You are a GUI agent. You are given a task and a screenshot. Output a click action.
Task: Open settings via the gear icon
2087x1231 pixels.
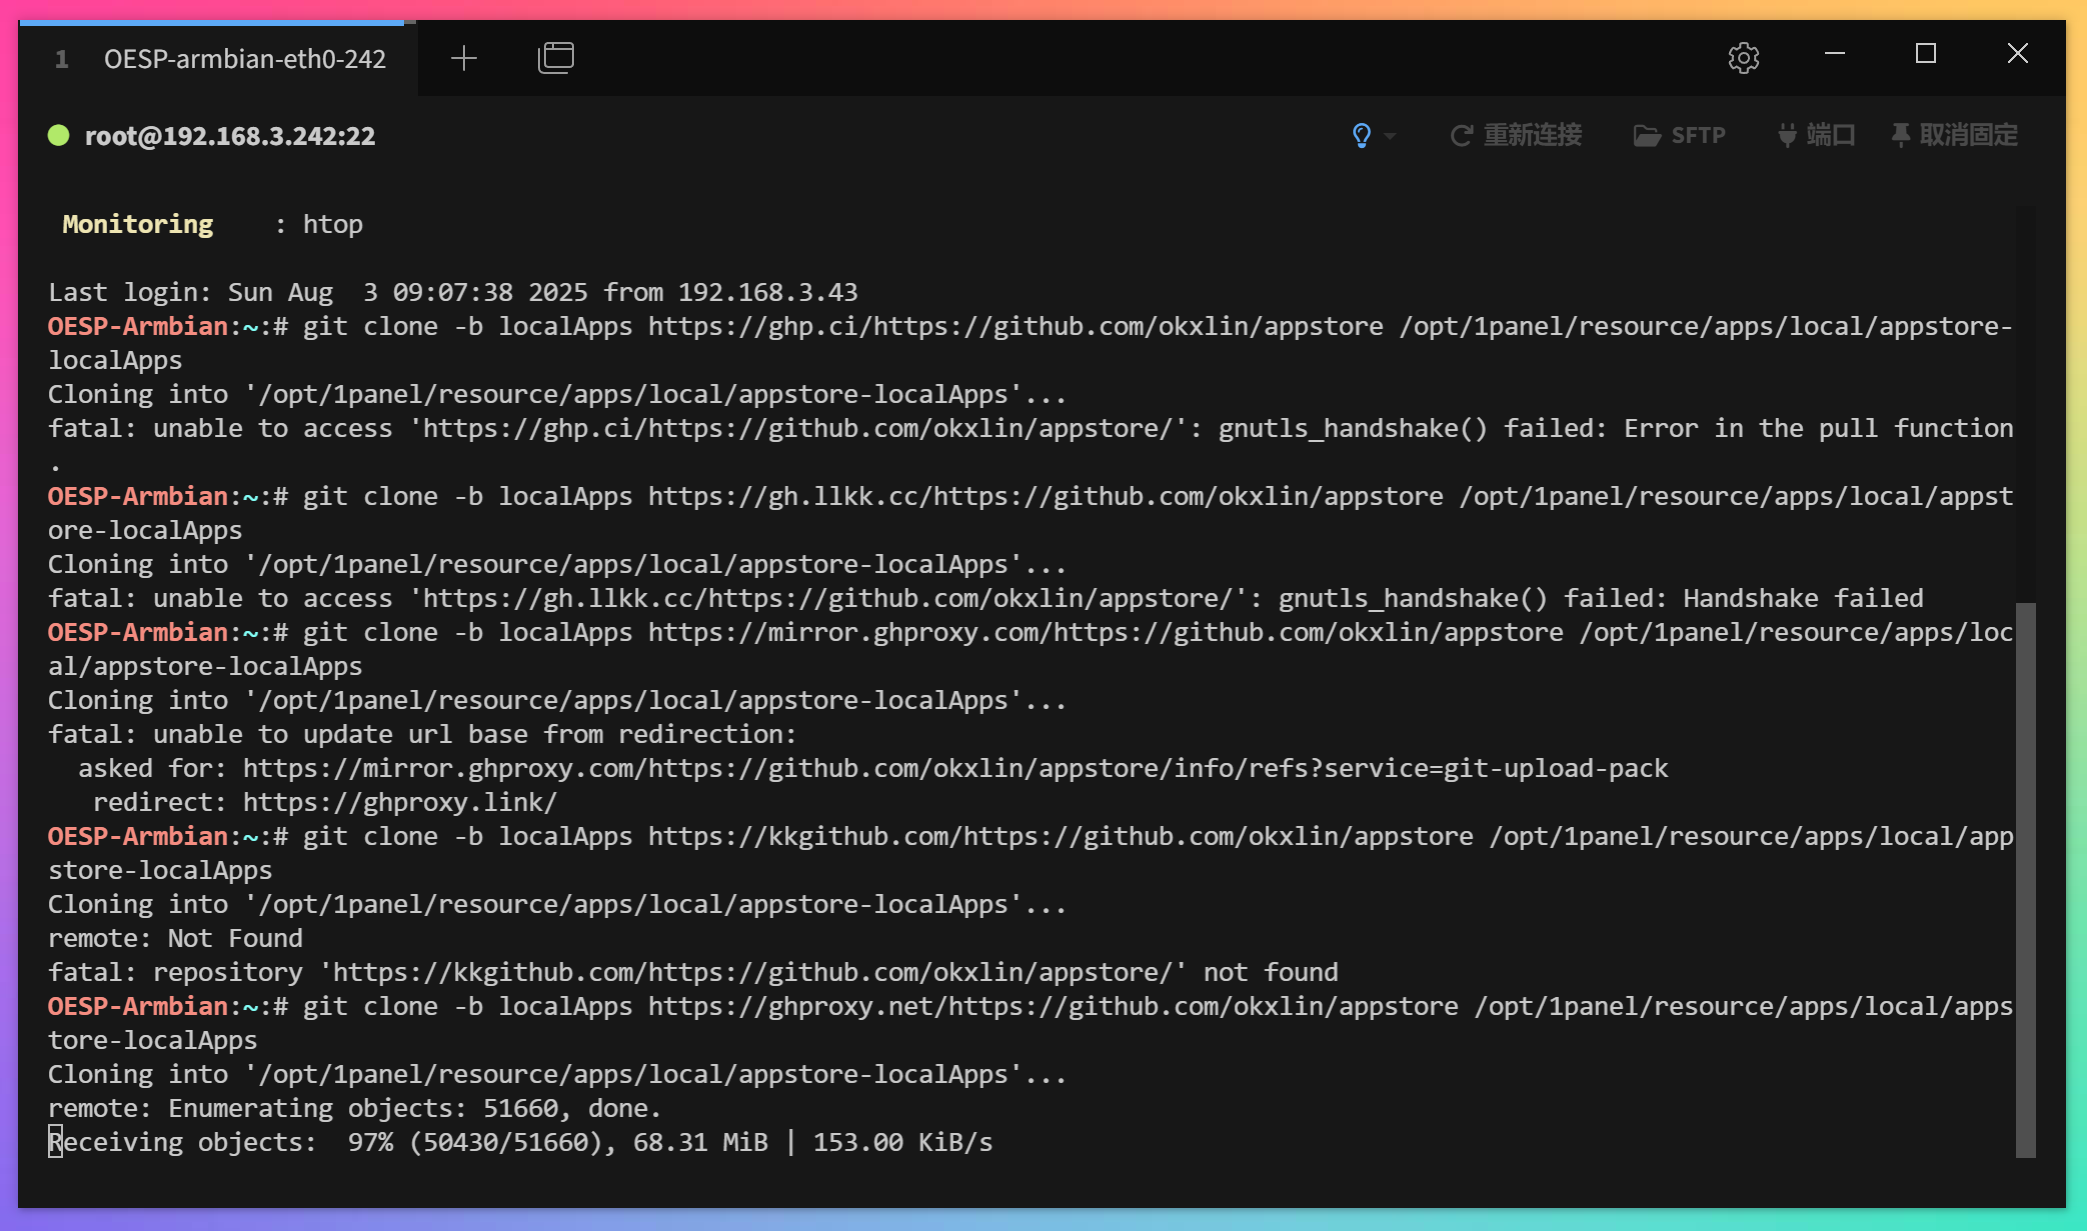pyautogui.click(x=1743, y=58)
